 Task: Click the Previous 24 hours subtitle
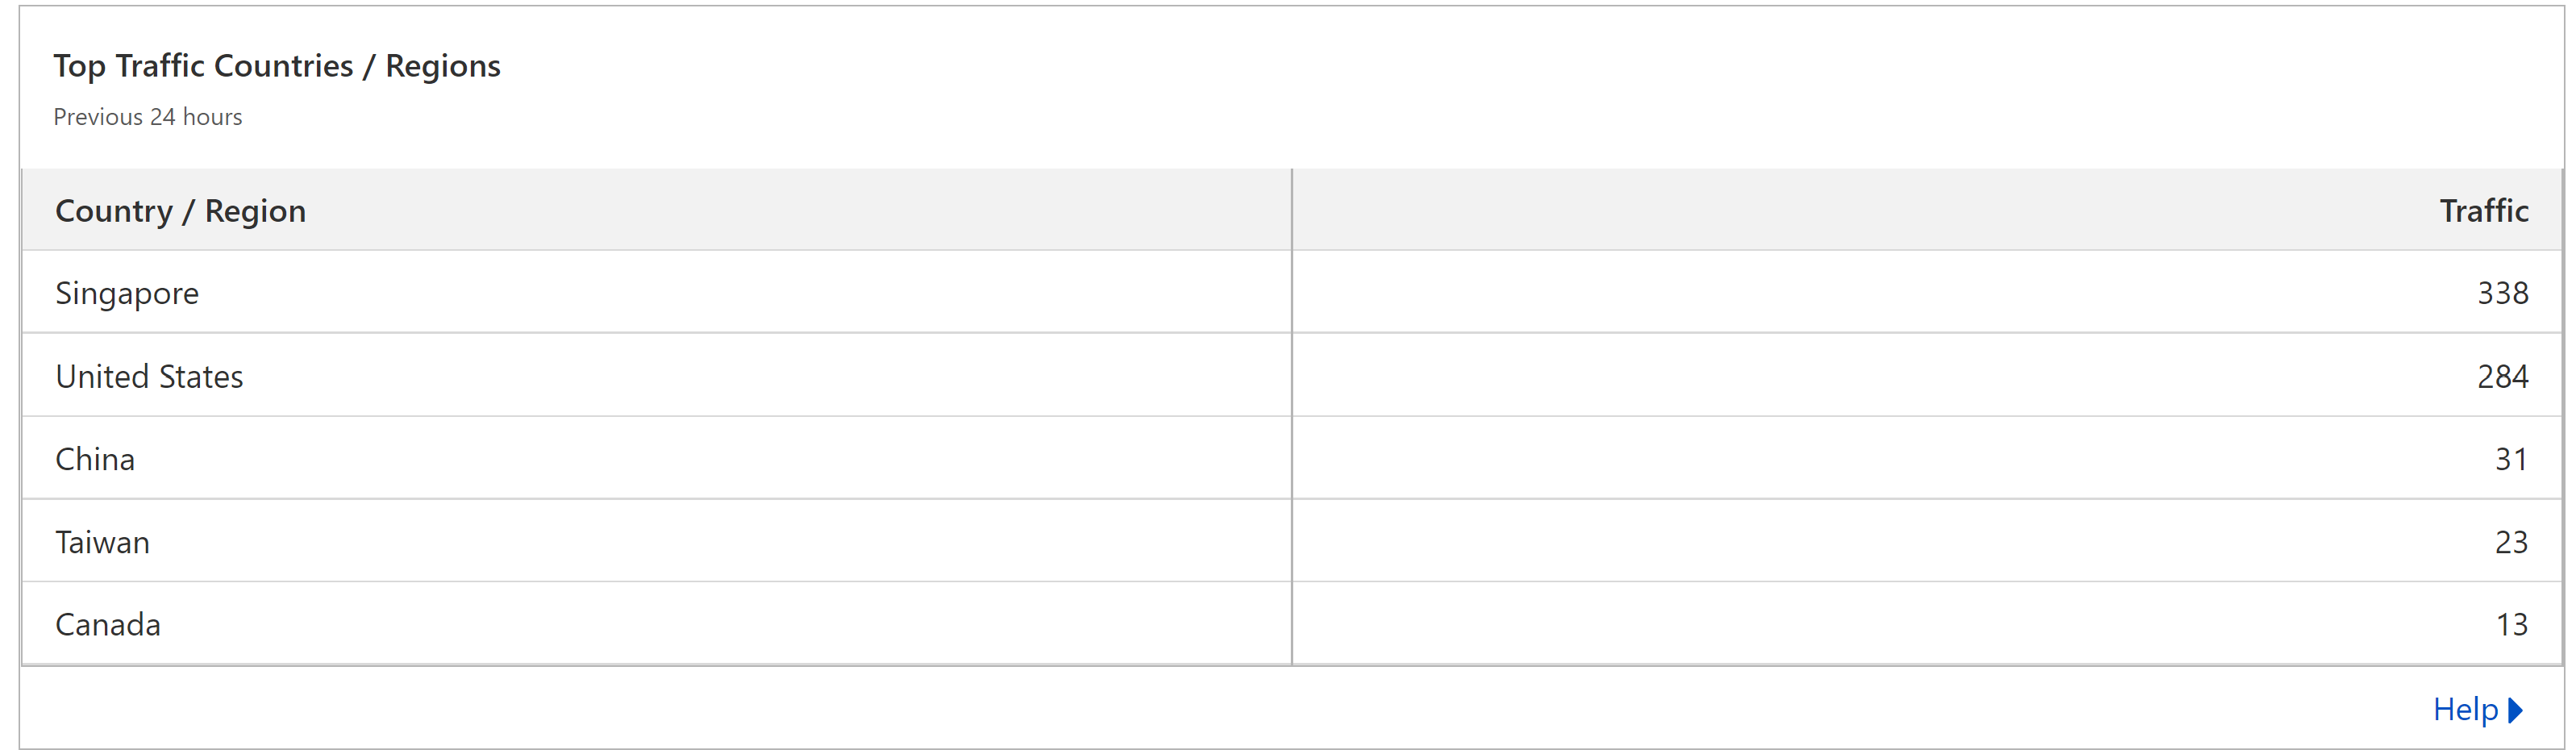point(148,117)
